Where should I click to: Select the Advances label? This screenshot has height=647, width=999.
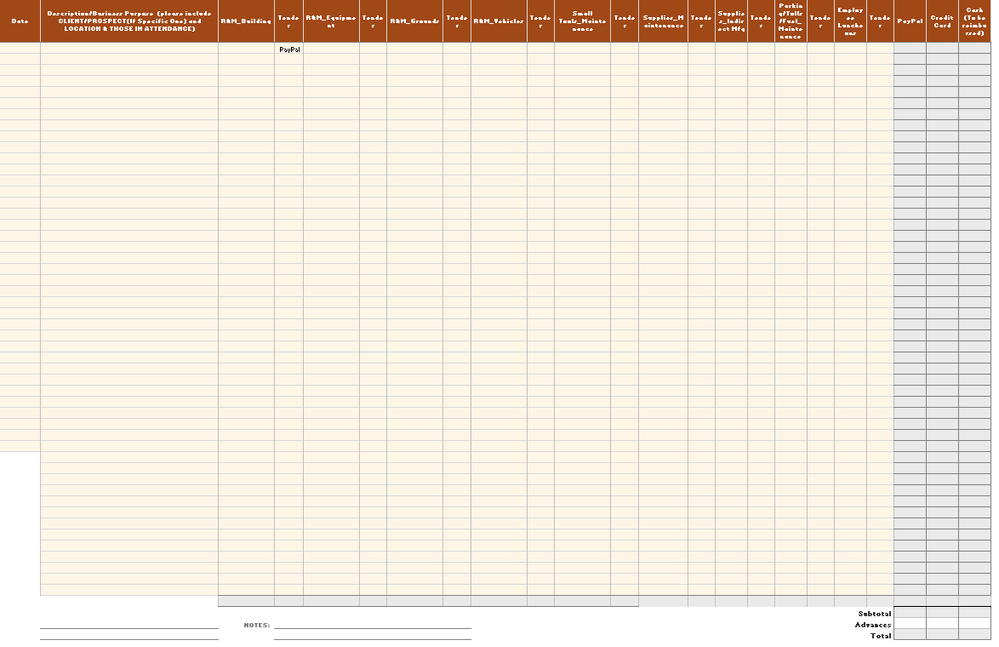tap(873, 625)
